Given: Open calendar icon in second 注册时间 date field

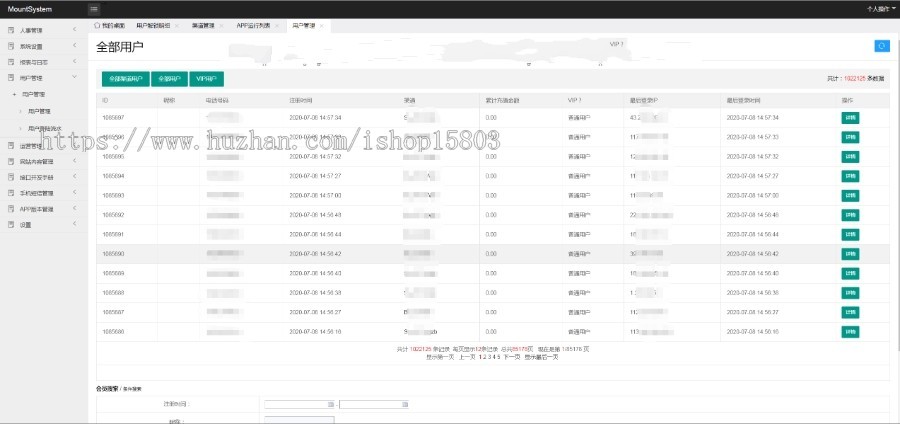Looking at the screenshot, I should (x=405, y=404).
